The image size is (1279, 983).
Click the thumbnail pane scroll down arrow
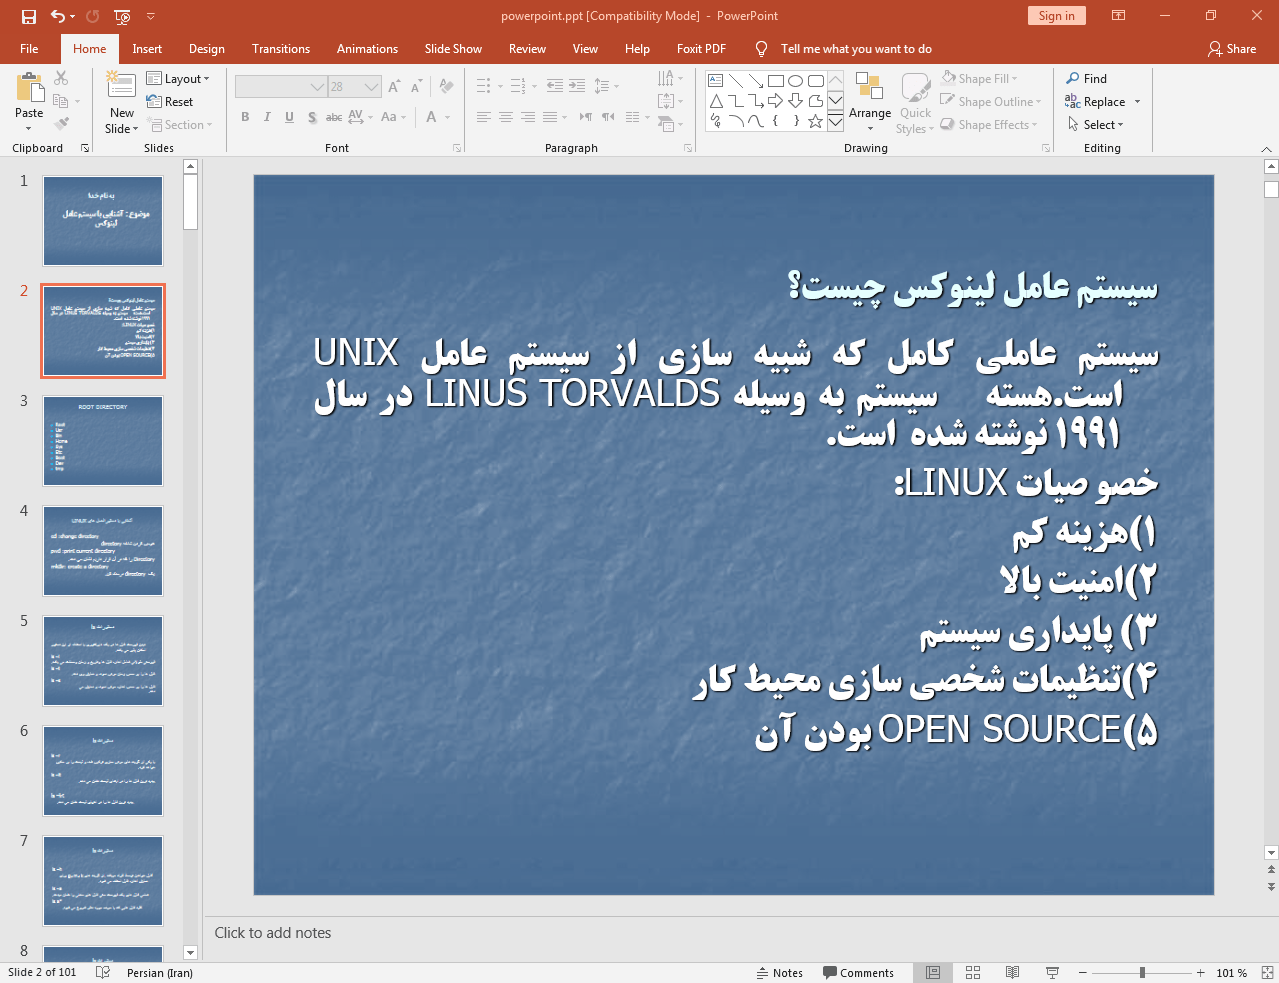pyautogui.click(x=191, y=953)
